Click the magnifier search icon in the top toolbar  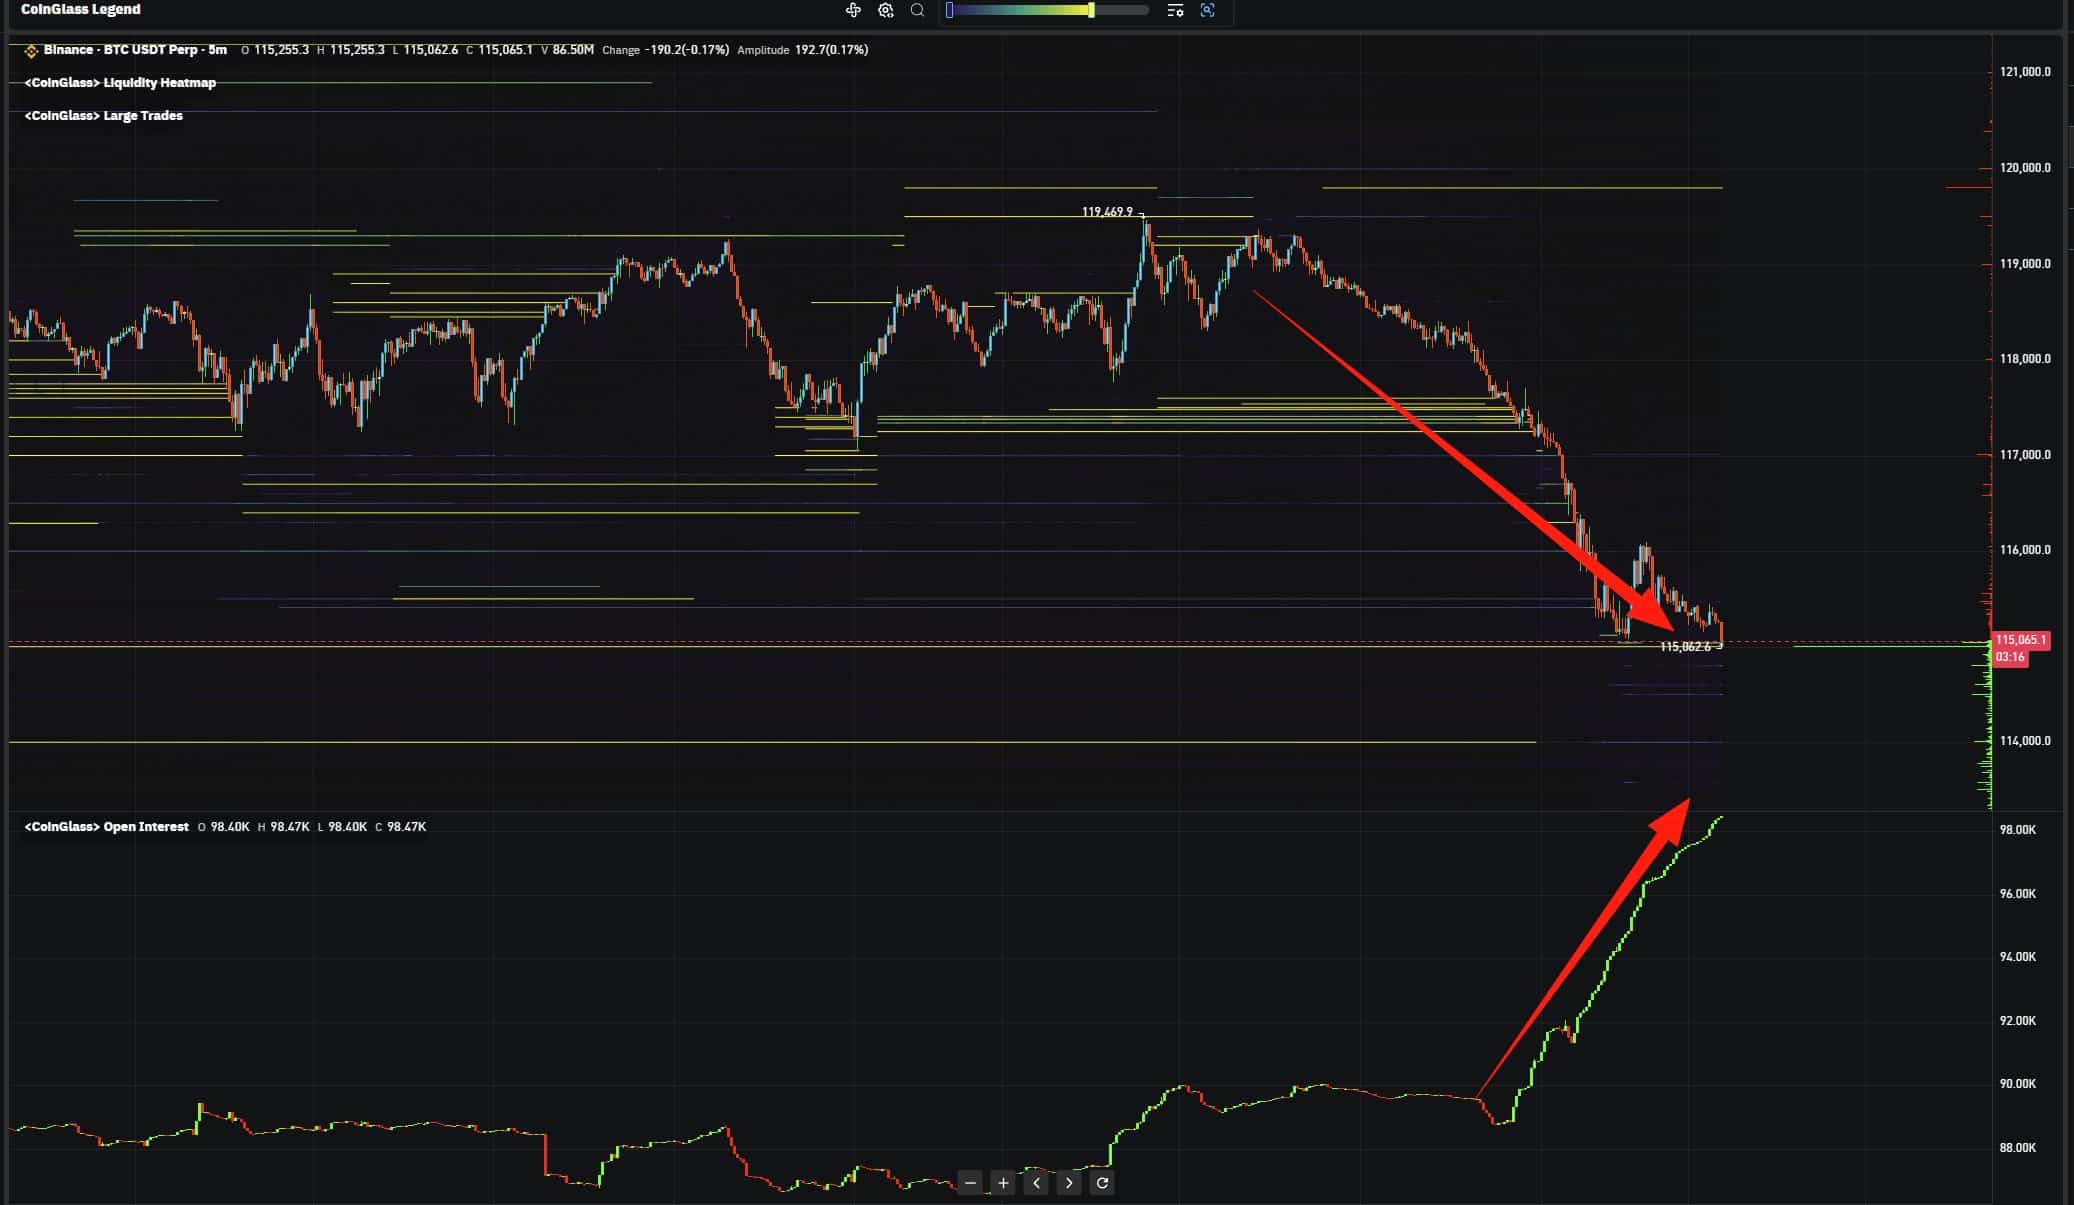point(917,10)
